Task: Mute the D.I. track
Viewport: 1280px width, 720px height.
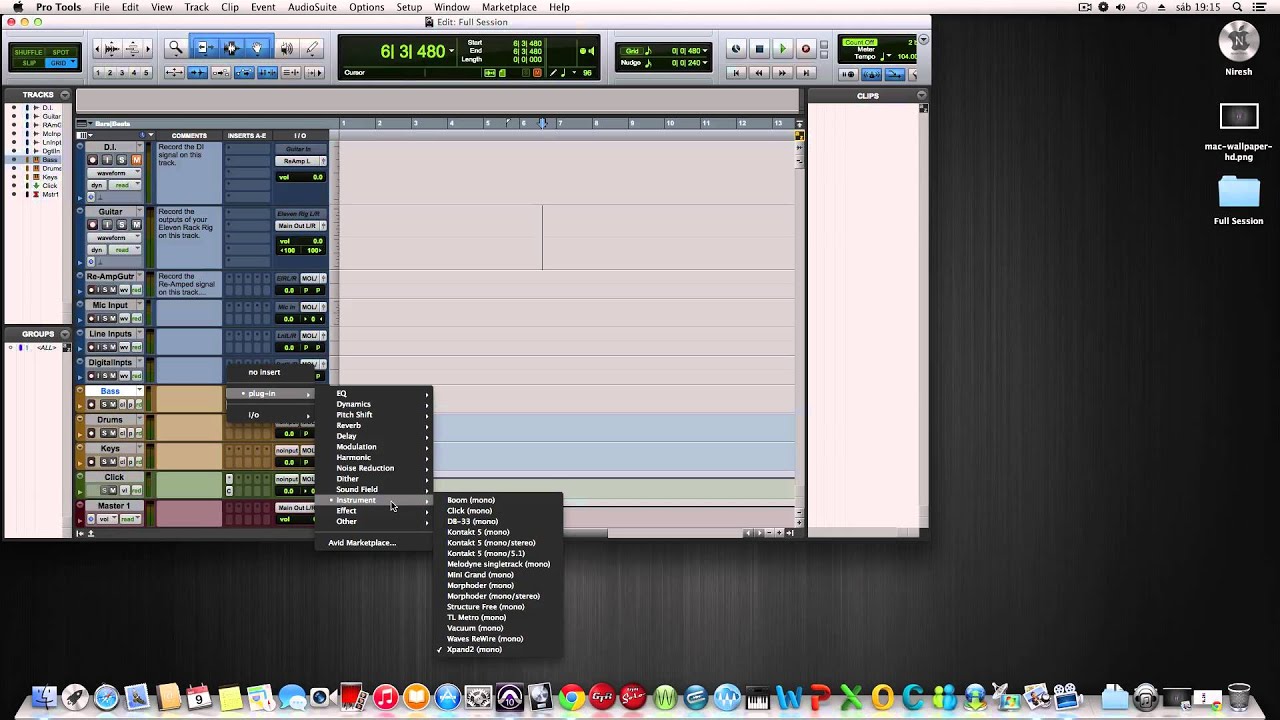Action: (x=136, y=160)
